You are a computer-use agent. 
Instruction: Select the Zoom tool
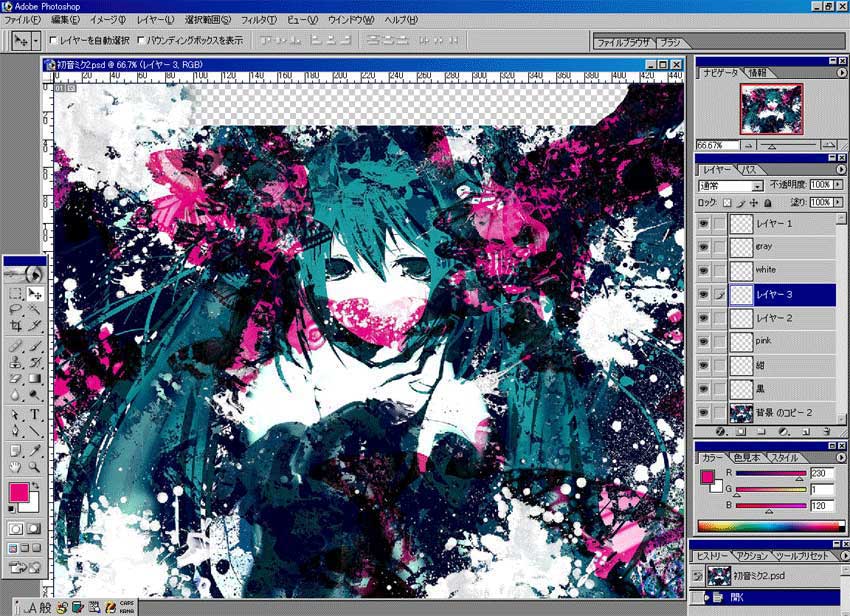click(35, 466)
